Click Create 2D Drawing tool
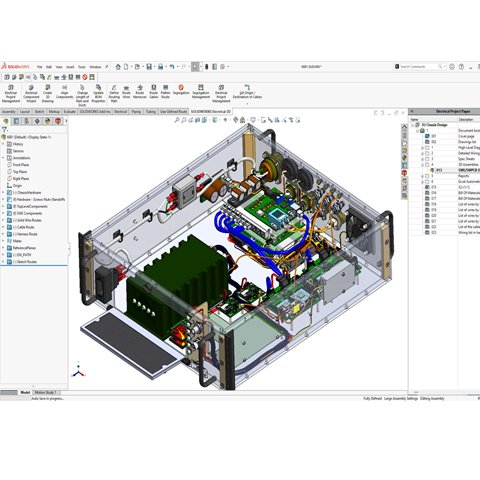The height and width of the screenshot is (480, 480). point(47,93)
